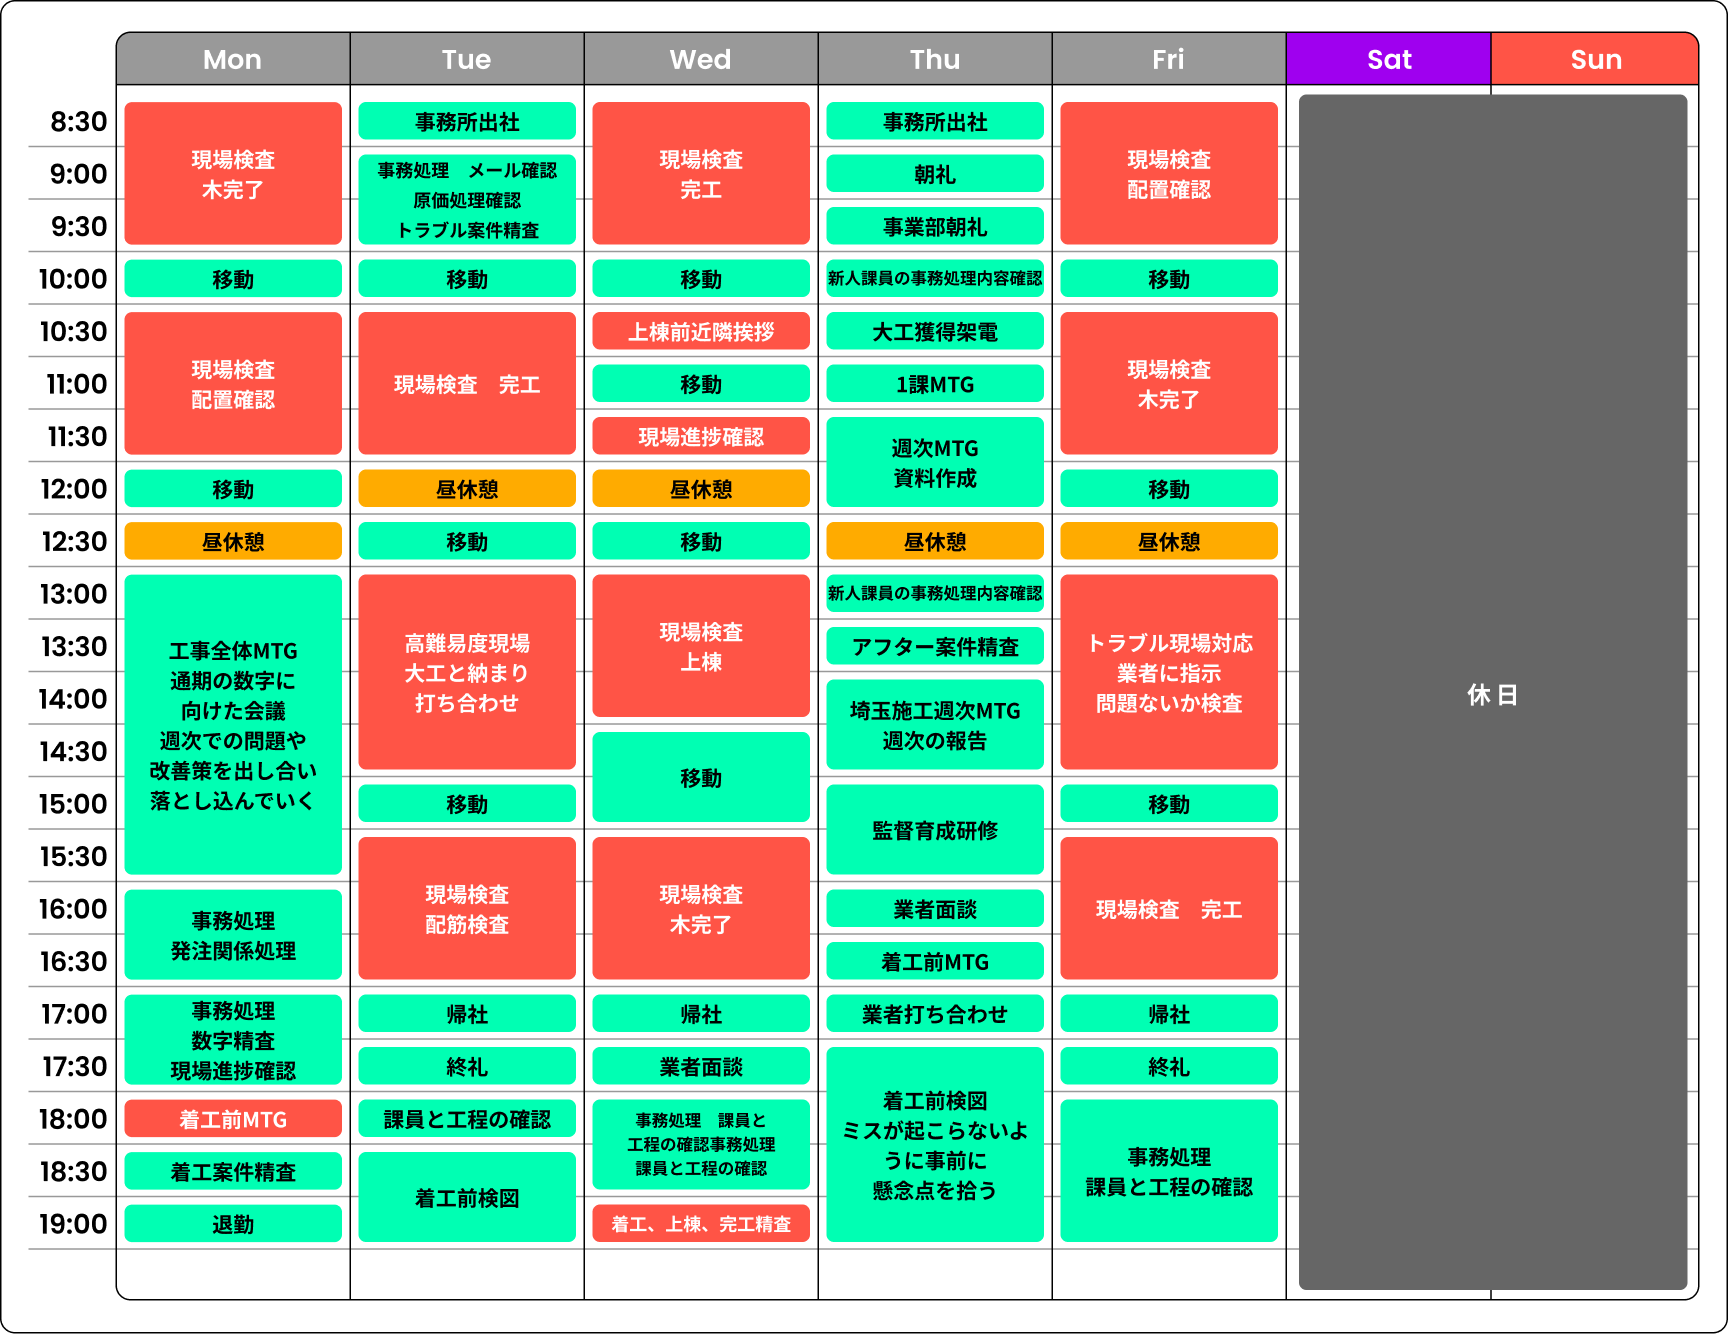Open Wednesday's 上棟前近隣挨拶 event
The height and width of the screenshot is (1334, 1728).
[701, 331]
